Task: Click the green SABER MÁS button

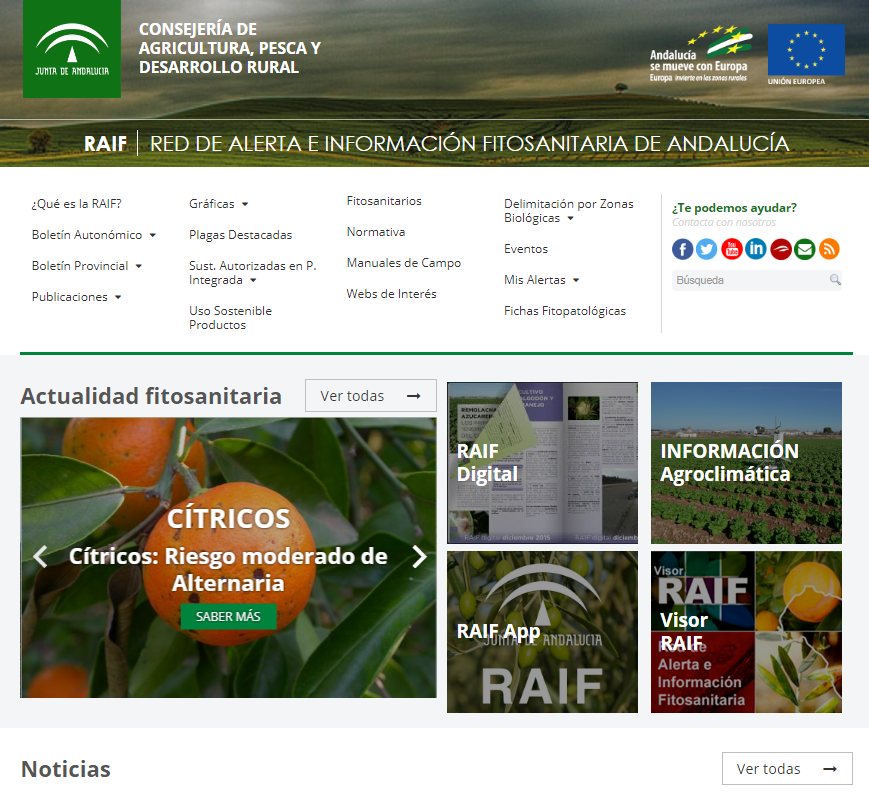Action: coord(228,616)
